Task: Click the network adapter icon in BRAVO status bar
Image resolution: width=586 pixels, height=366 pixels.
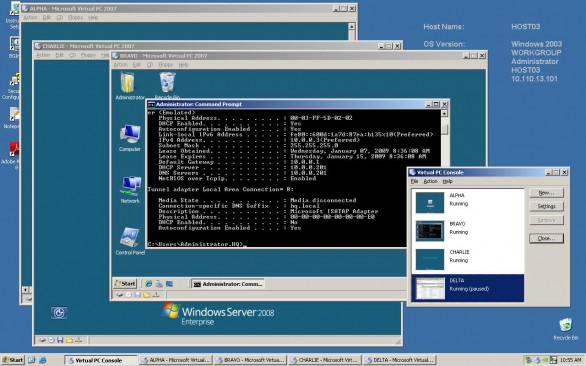Action: 156,295
